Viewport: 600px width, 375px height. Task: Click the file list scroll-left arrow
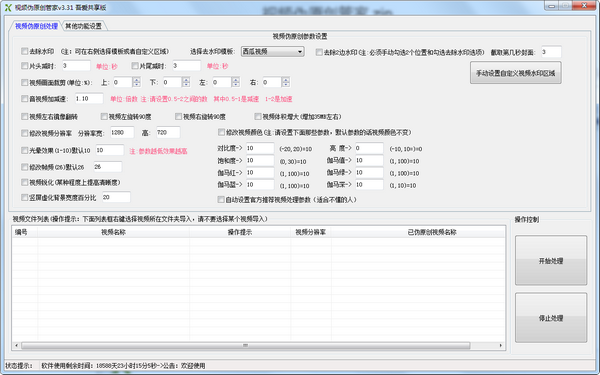[16, 346]
